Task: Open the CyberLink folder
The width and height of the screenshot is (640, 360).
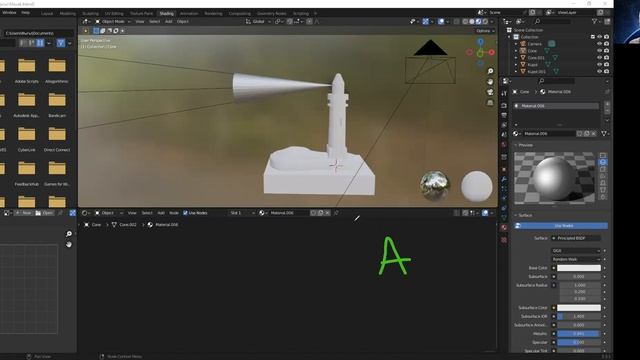Action: coord(27,139)
